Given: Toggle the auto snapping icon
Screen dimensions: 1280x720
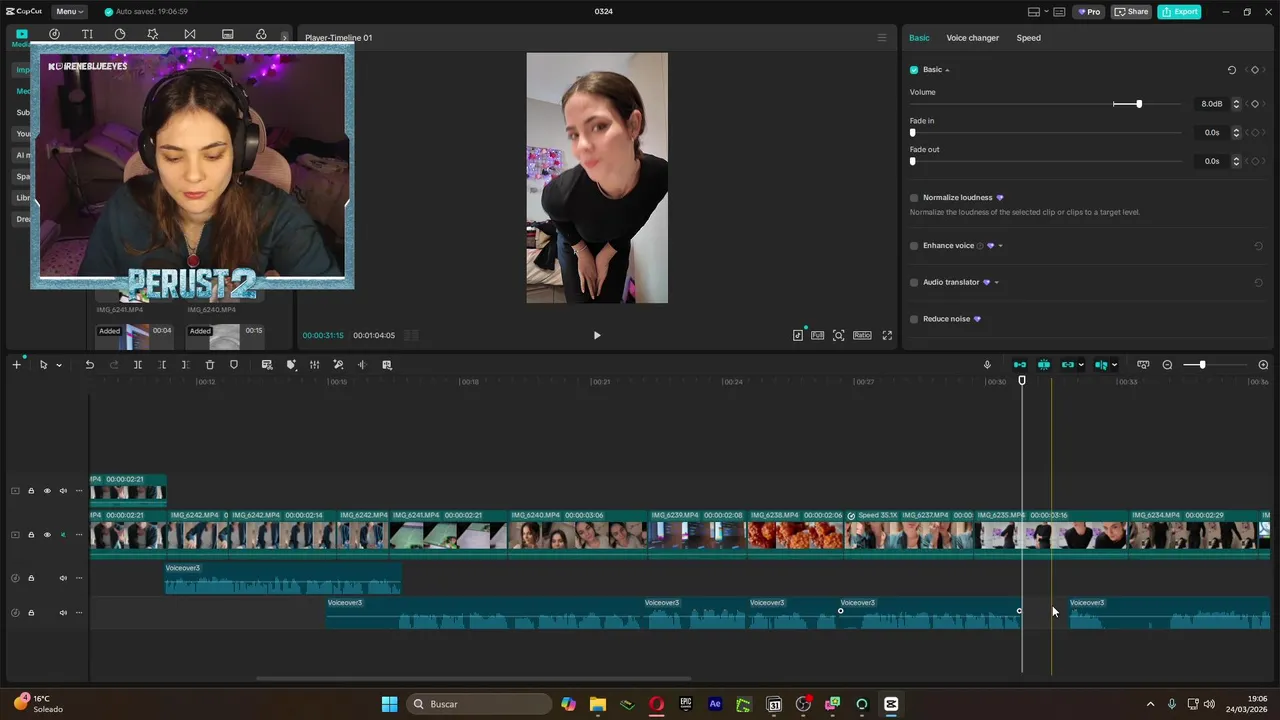Looking at the screenshot, I should 1044,365.
